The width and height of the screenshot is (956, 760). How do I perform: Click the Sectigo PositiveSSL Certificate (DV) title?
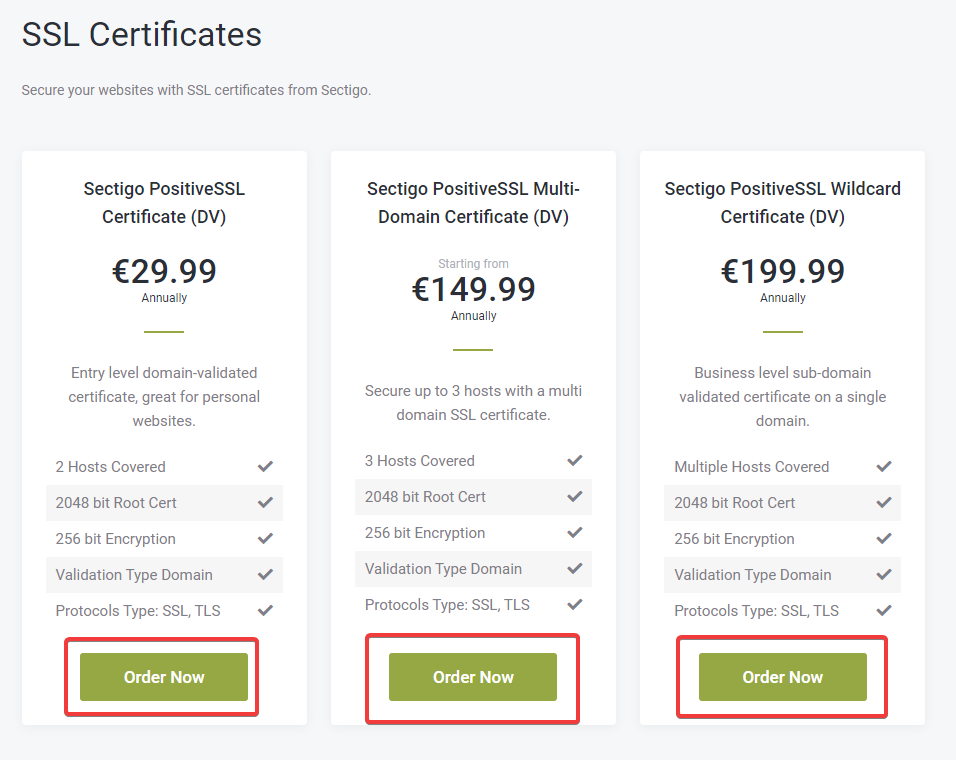click(164, 202)
